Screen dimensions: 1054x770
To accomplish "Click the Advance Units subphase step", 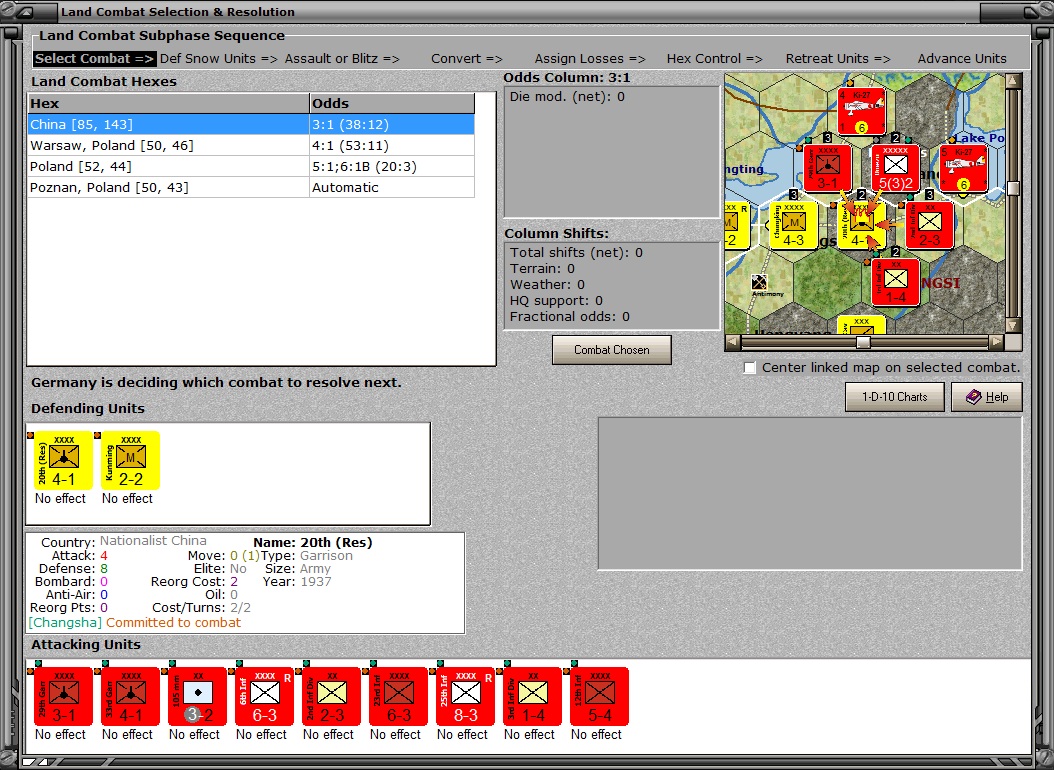I will (962, 58).
